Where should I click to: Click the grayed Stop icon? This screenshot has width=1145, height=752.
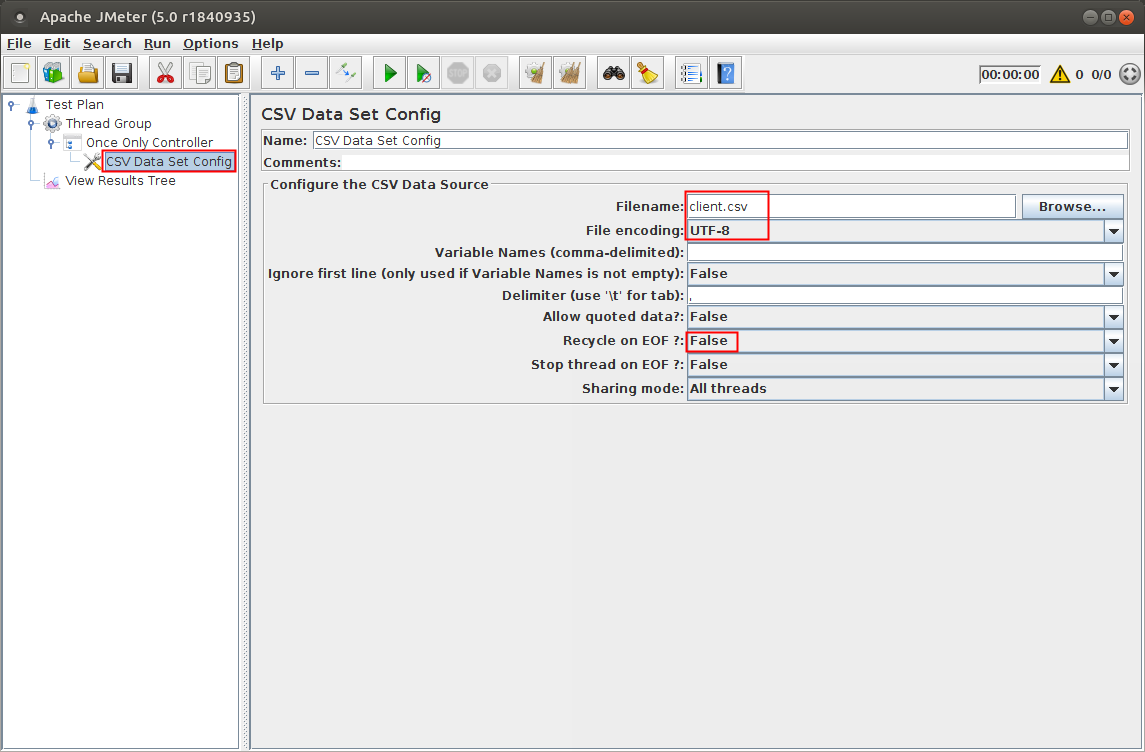(458, 73)
